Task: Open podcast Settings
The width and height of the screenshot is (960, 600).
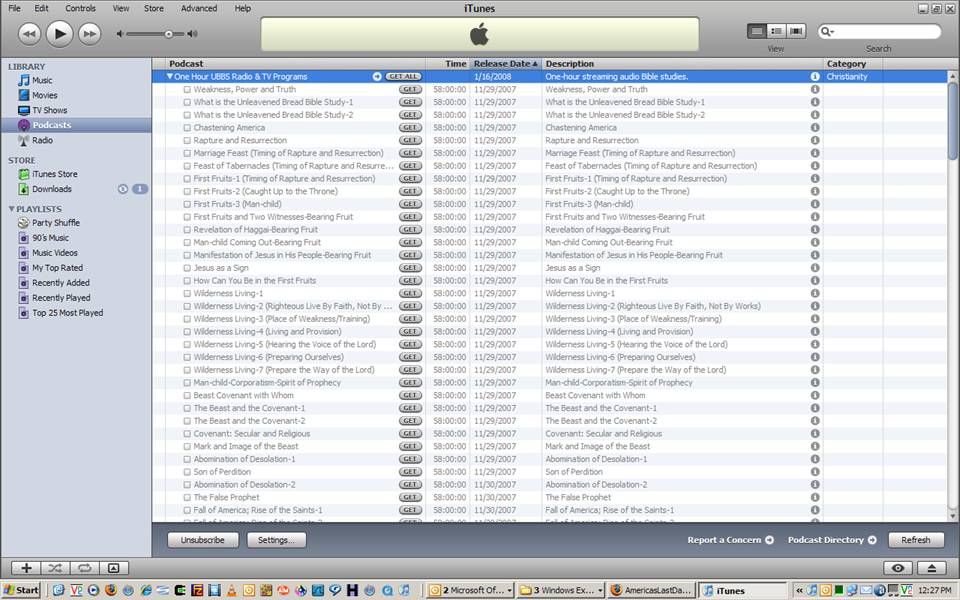Action: (276, 540)
